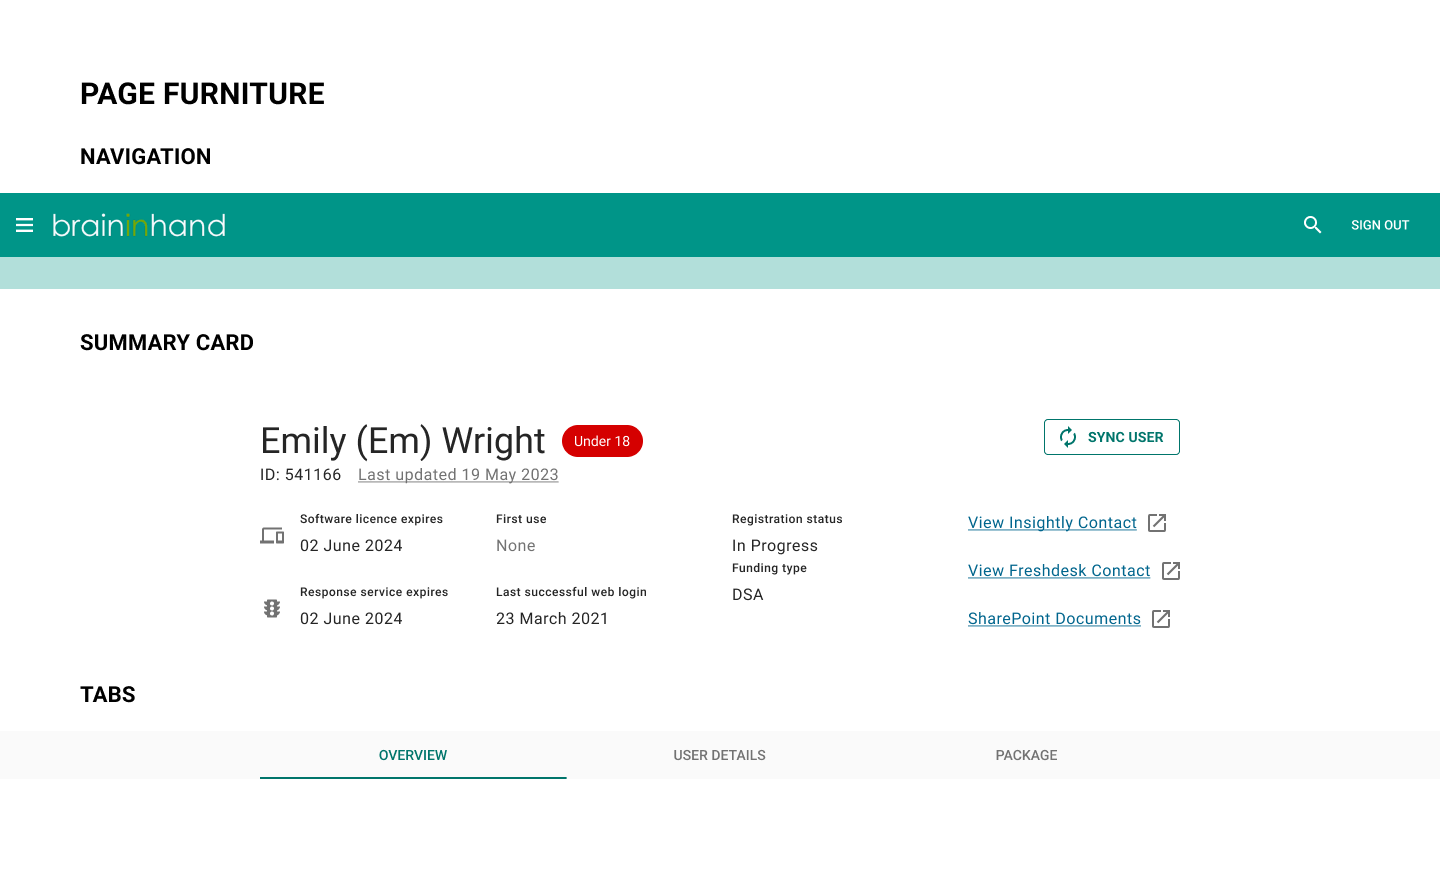Image resolution: width=1440 pixels, height=885 pixels.
Task: Open search via magnifier icon
Action: click(1313, 225)
